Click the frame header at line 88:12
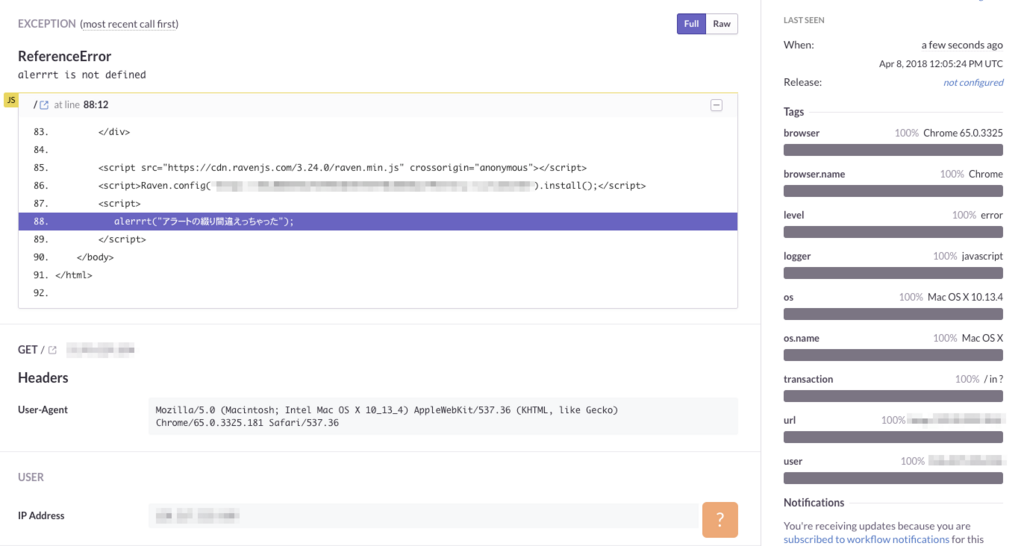Viewport: 1024px width, 546px height. tap(96, 105)
